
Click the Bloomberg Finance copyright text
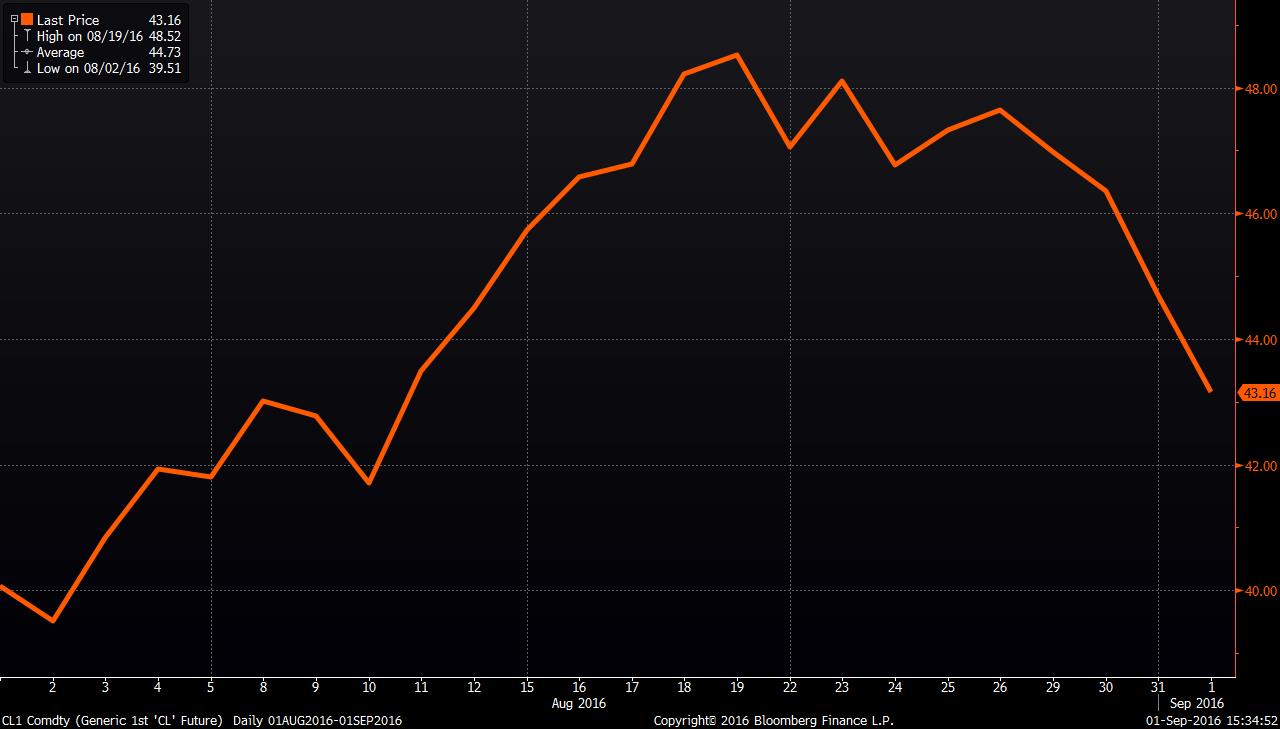click(773, 720)
